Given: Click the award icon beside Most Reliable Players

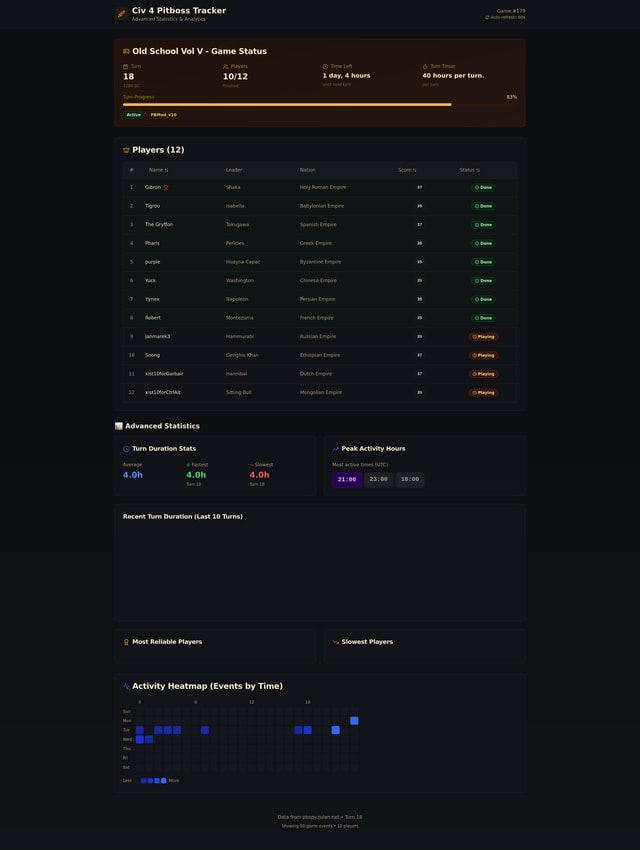Looking at the screenshot, I should [126, 642].
